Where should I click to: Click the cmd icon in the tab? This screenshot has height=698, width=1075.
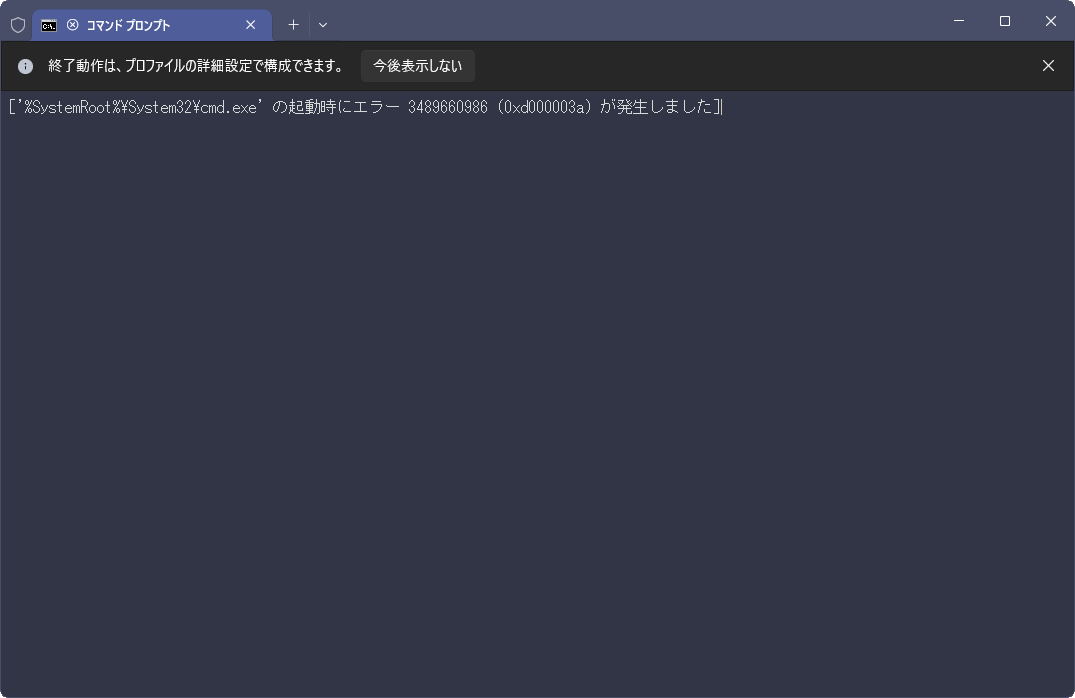(49, 25)
